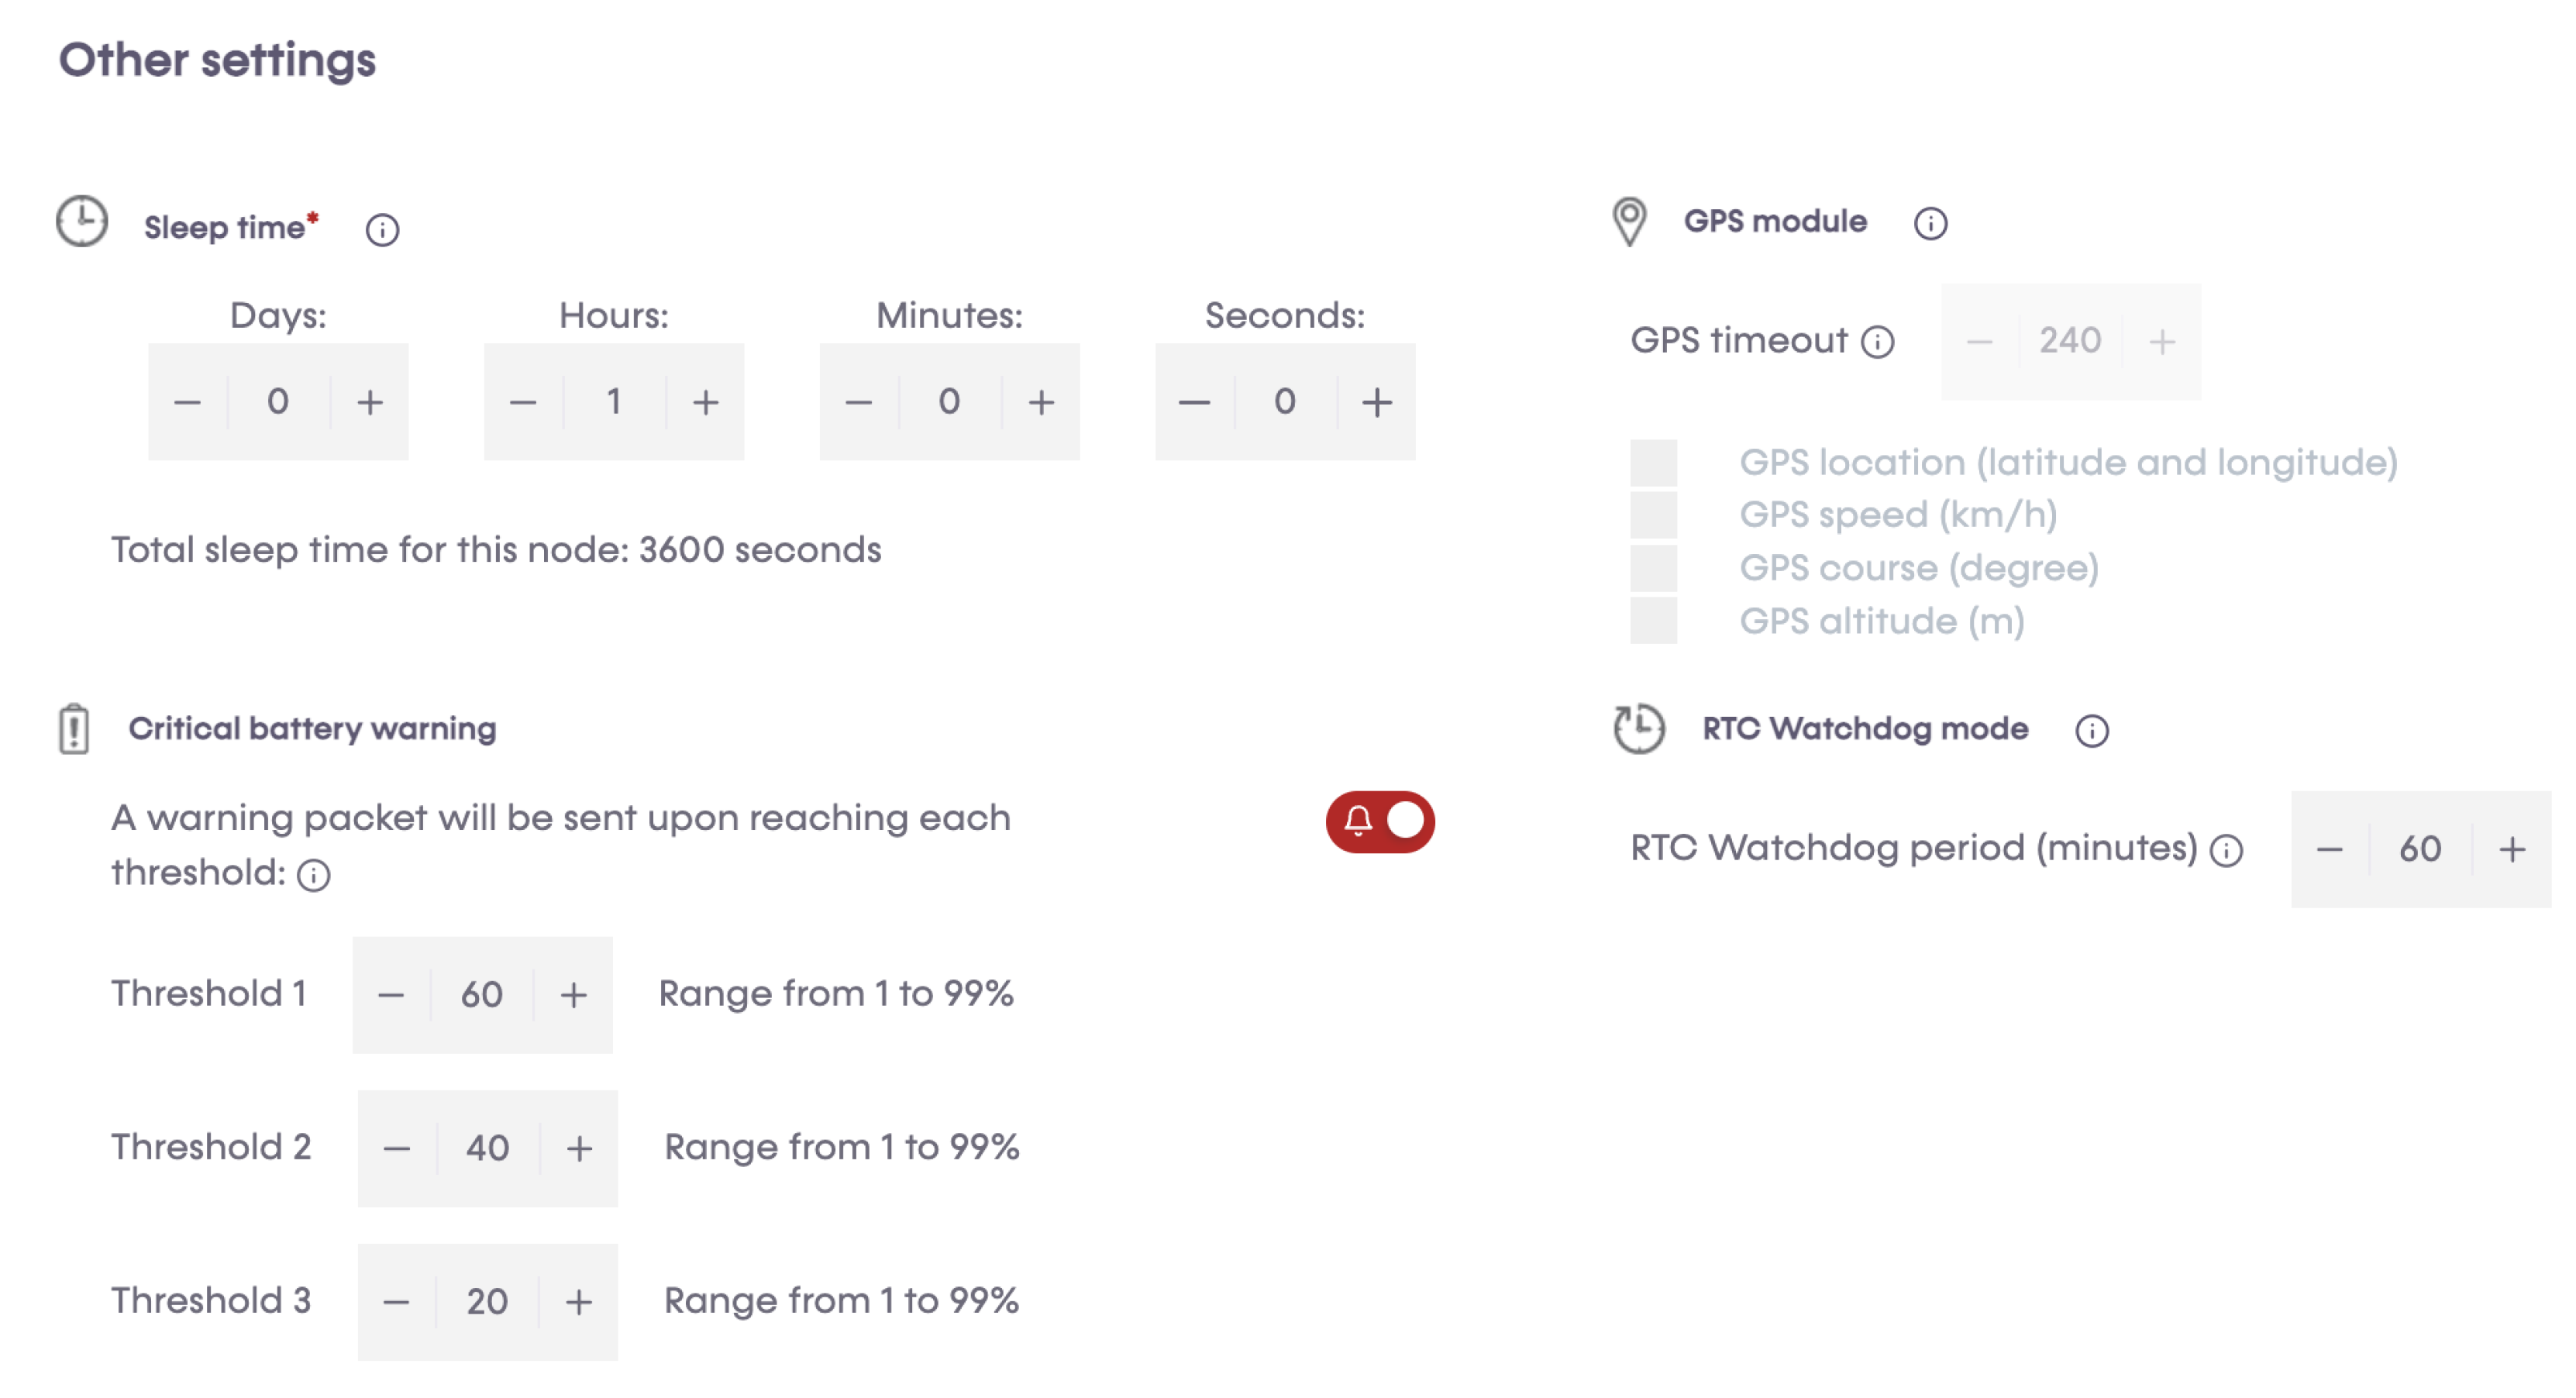Viewport: 2576px width, 1398px height.
Task: Click the warning threshold info icon
Action: click(314, 875)
